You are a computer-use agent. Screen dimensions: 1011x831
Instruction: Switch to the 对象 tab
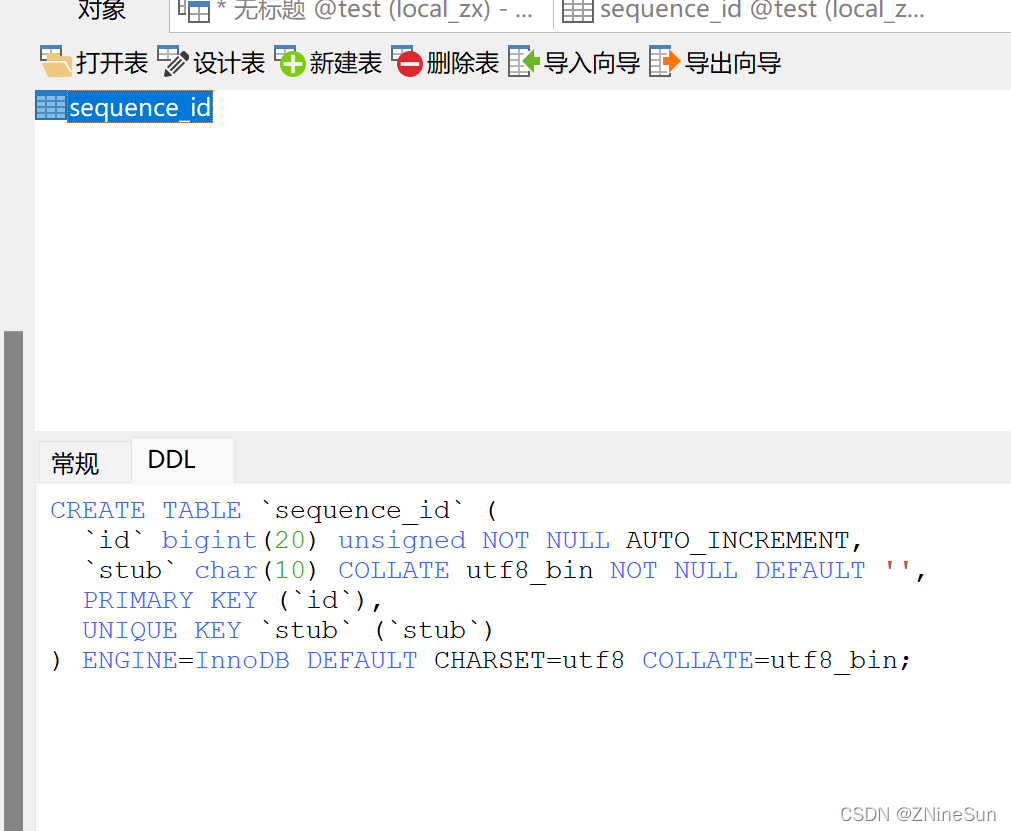pos(101,10)
